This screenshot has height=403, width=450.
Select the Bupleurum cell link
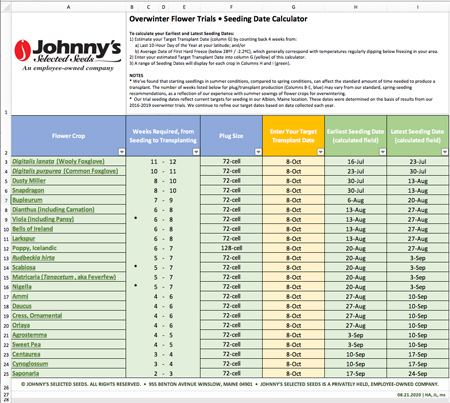27,200
